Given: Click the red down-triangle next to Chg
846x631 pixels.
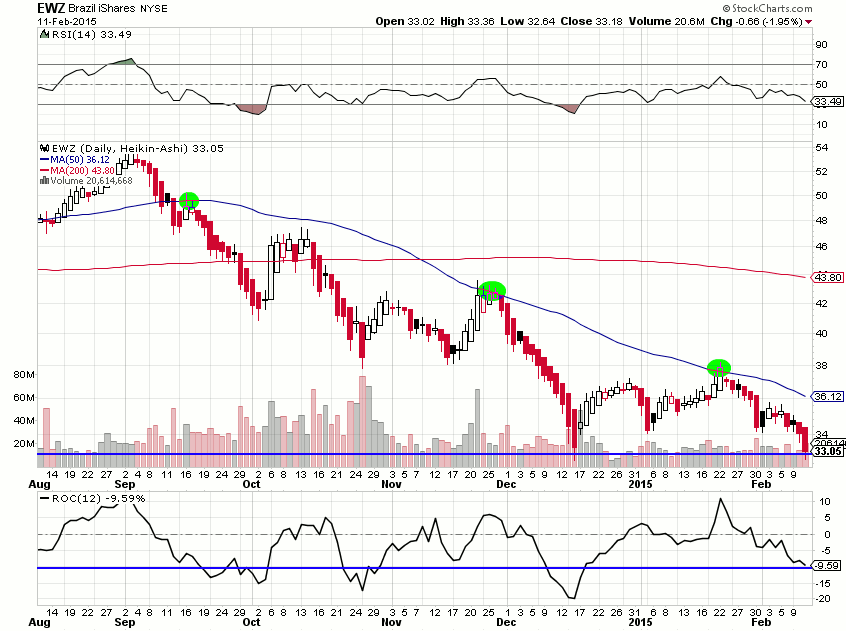Looking at the screenshot, I should click(808, 22).
